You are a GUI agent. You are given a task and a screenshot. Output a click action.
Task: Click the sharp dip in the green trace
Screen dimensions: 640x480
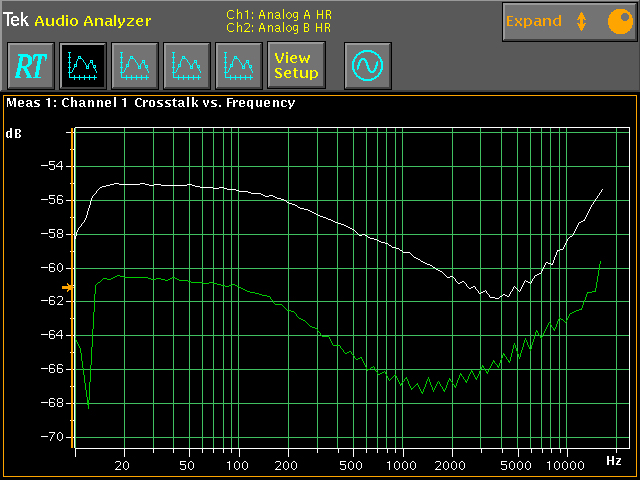click(88, 407)
